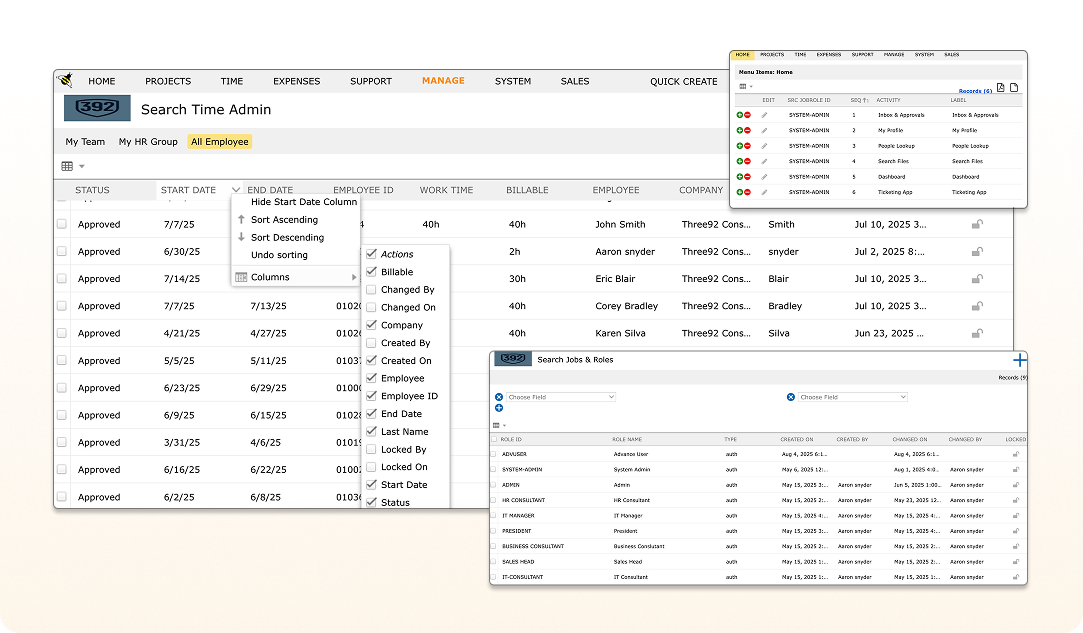
Task: Open the EXPENSES menu
Action: tap(296, 81)
